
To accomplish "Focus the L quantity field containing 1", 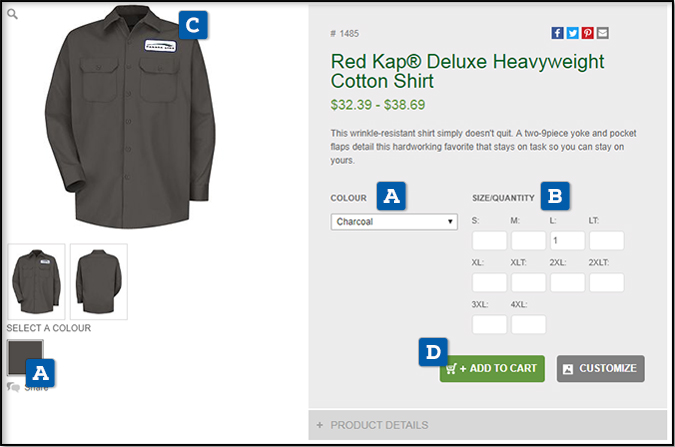I will pos(567,241).
